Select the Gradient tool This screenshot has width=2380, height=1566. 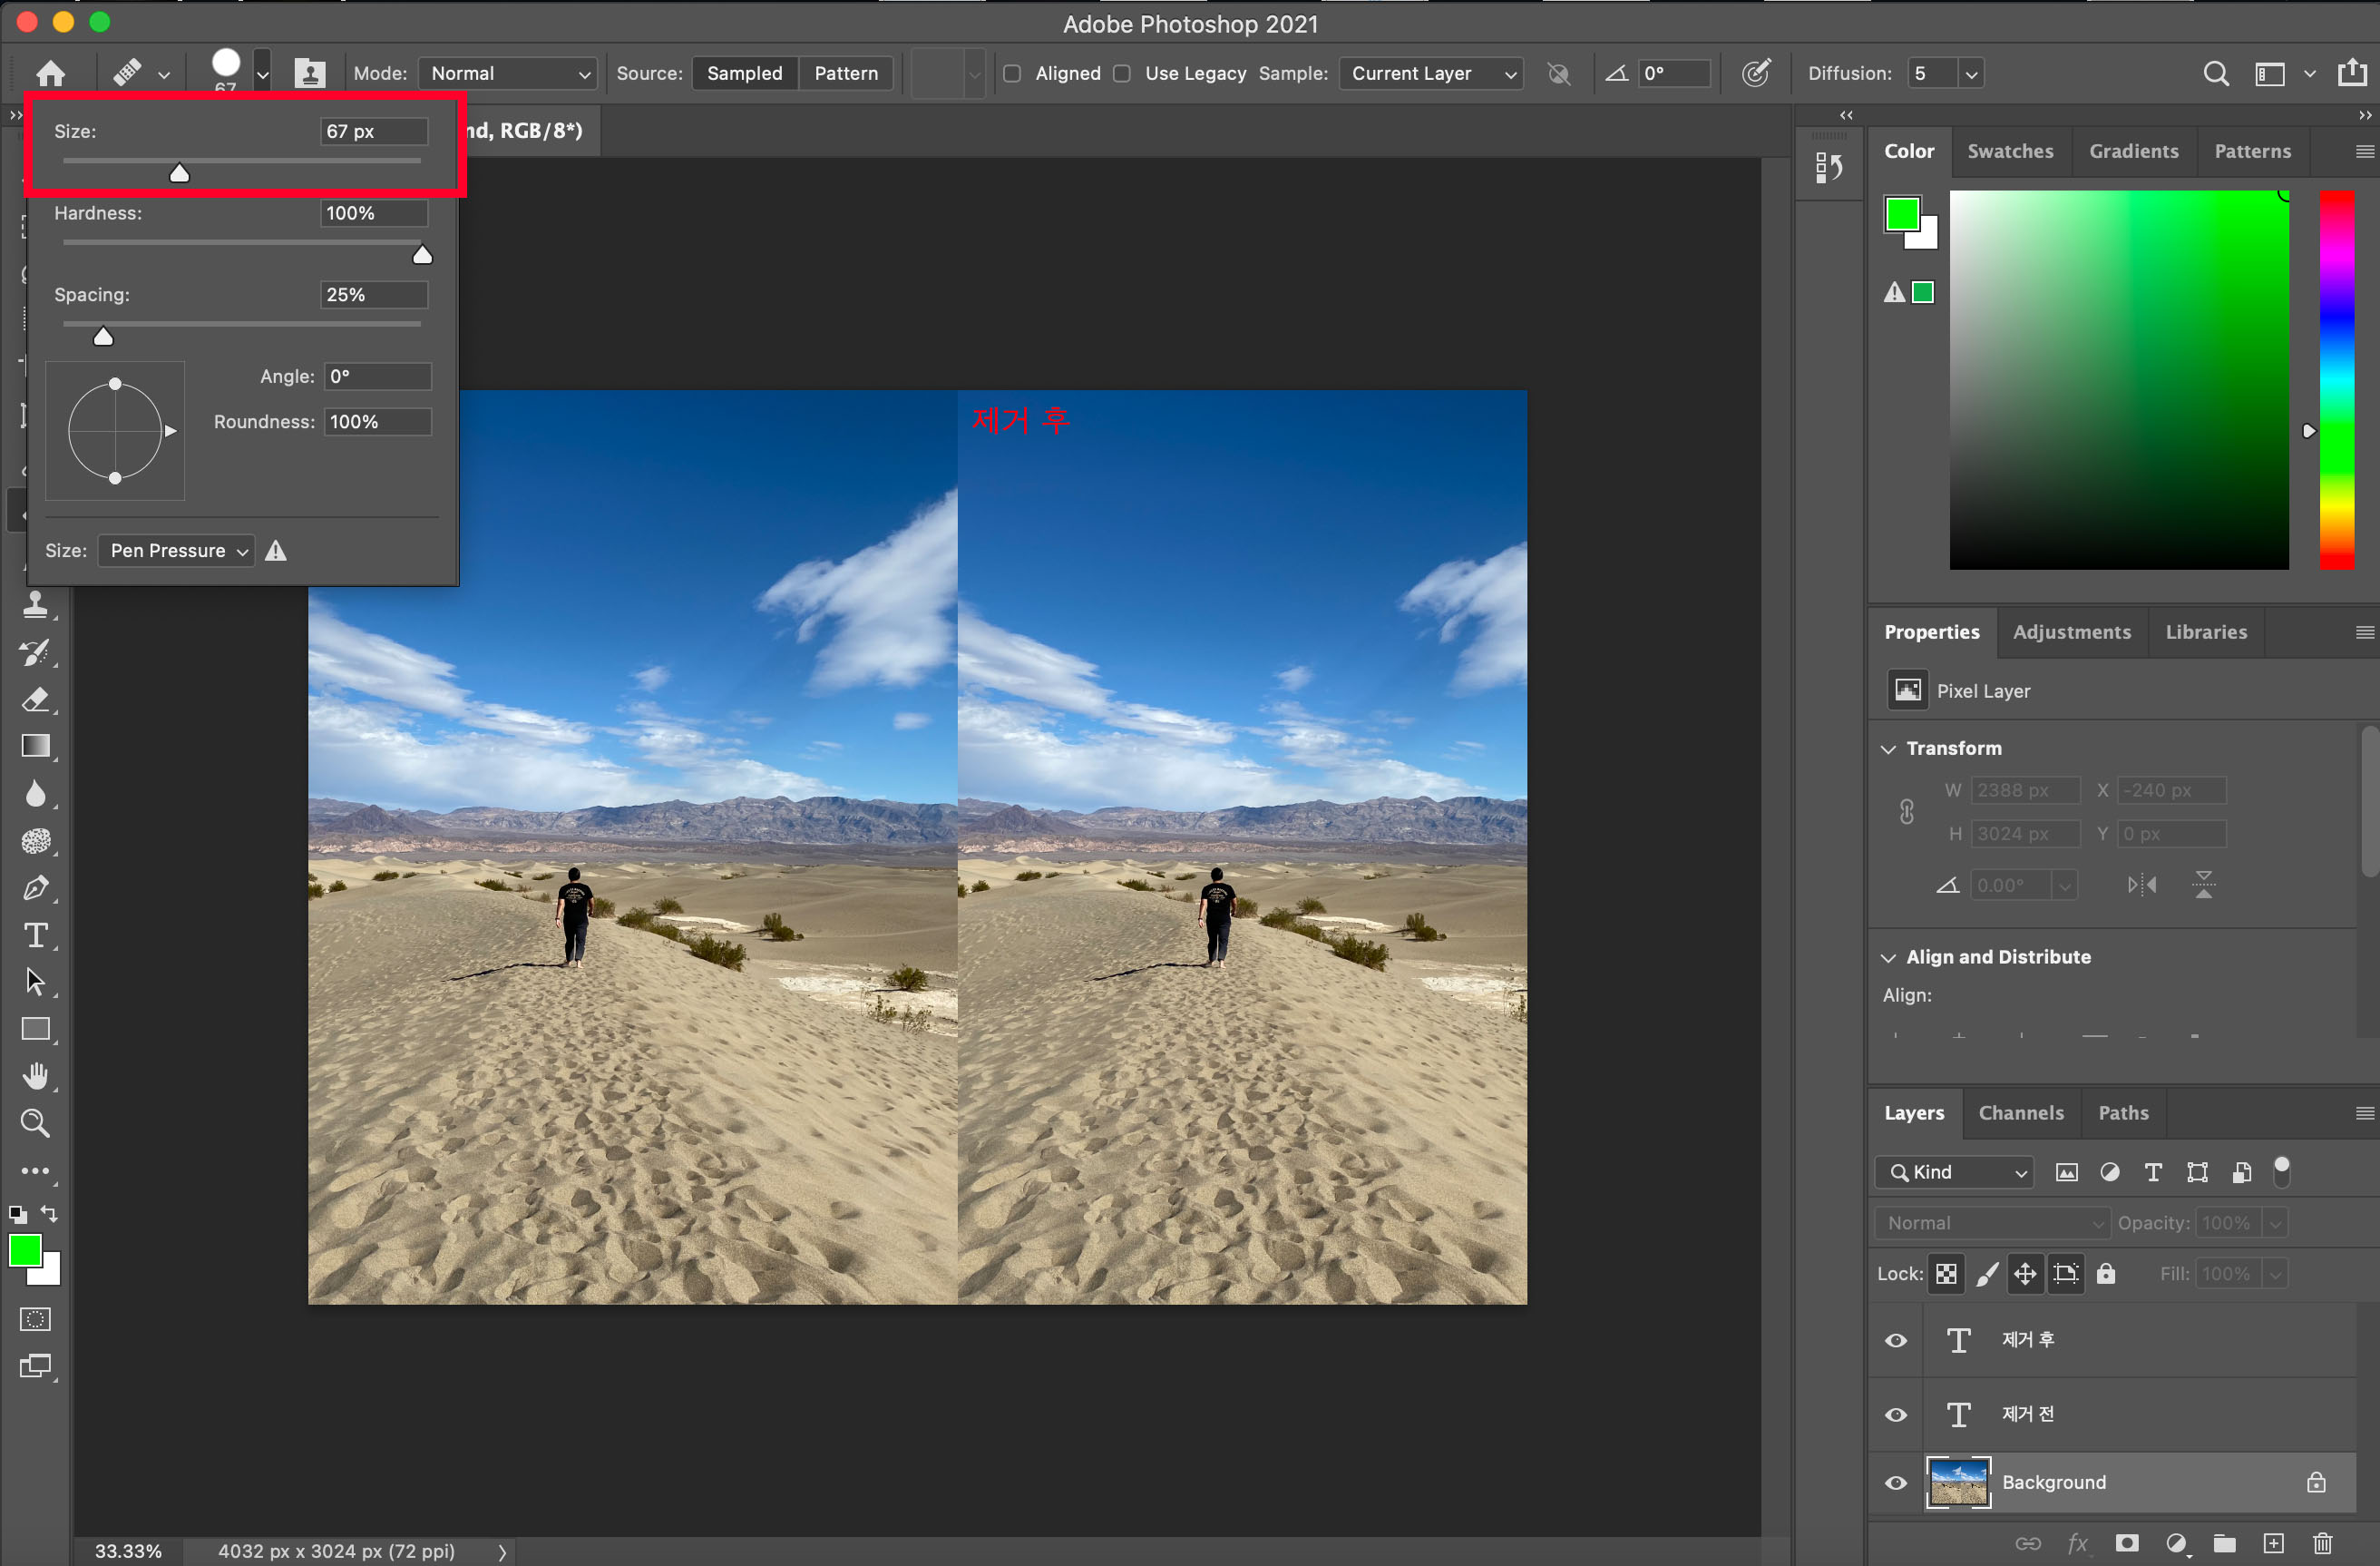[x=36, y=746]
